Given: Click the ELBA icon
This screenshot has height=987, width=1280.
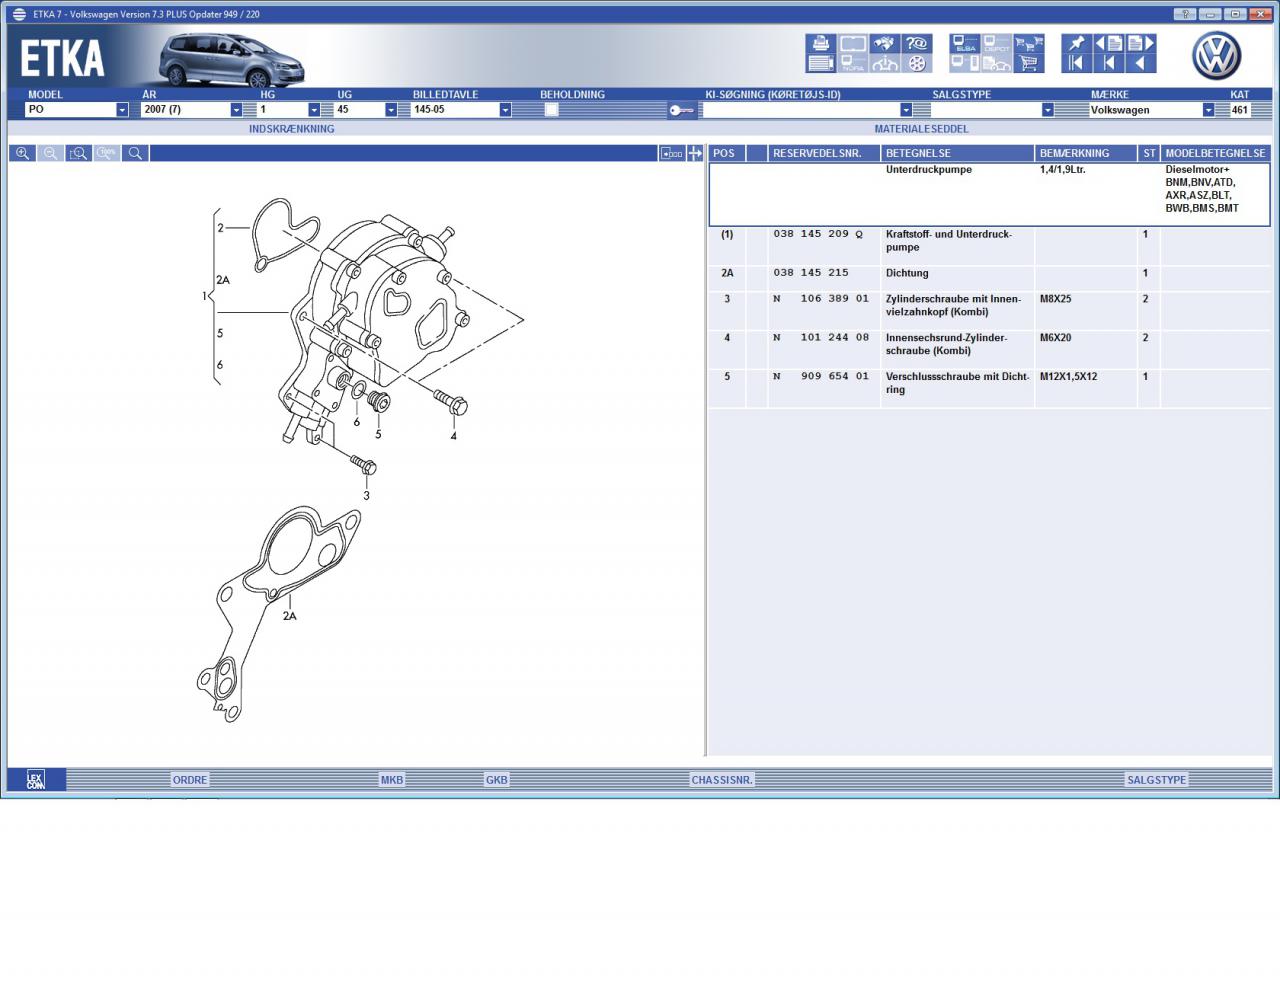Looking at the screenshot, I should click(x=965, y=43).
